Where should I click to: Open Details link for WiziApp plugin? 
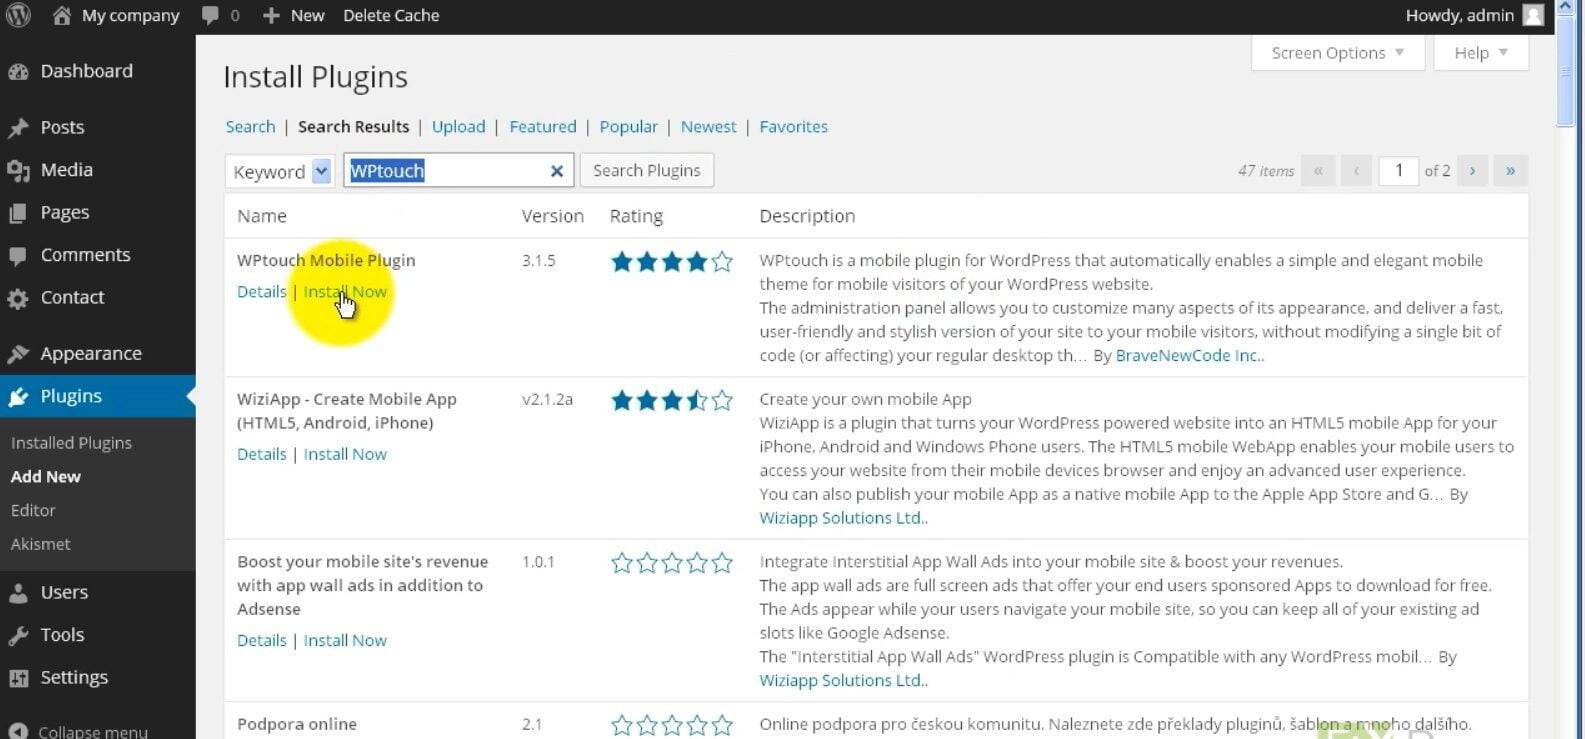(x=261, y=454)
